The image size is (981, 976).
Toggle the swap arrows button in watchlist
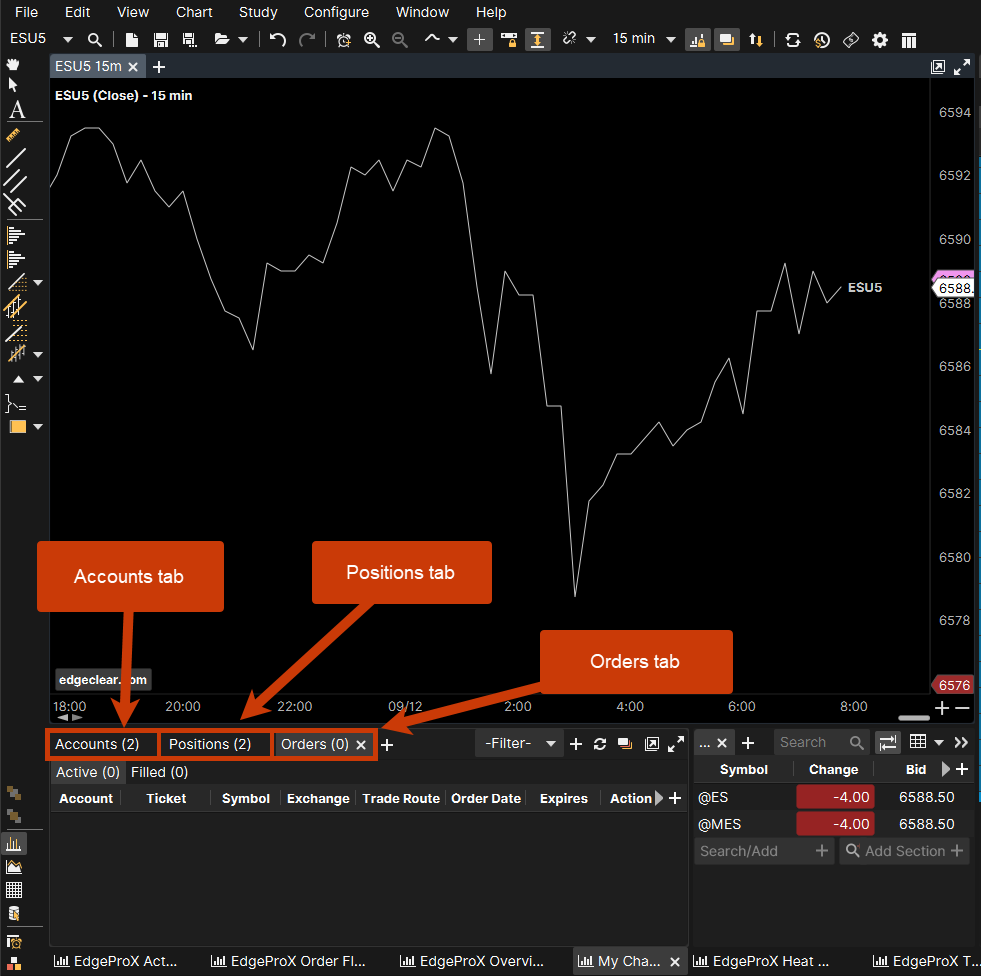coord(887,742)
